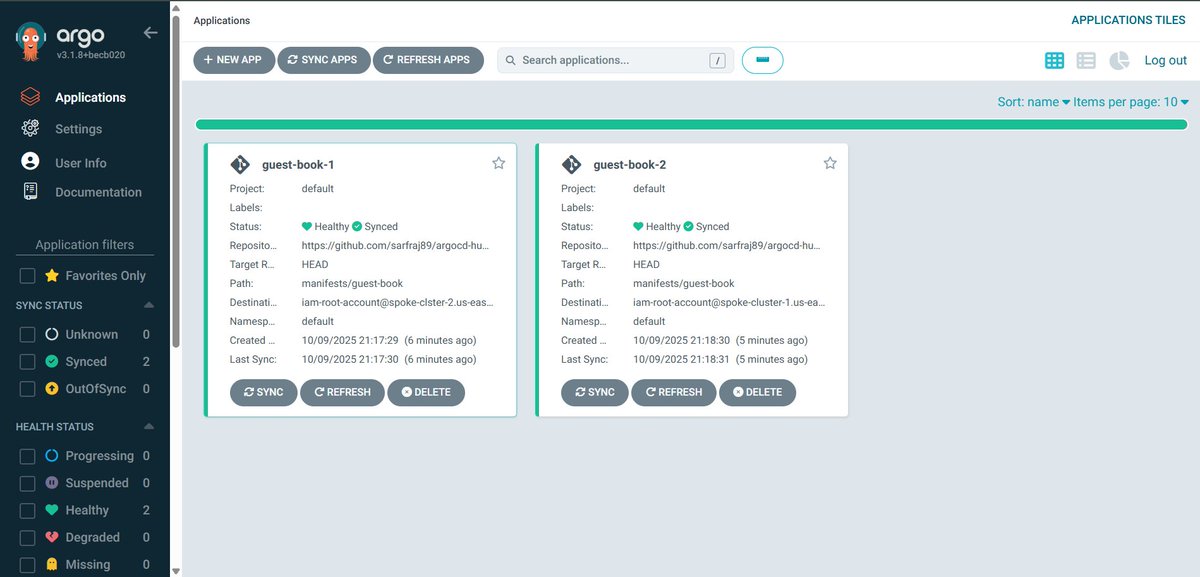
Task: Click the Suspended pause icon
Action: [52, 483]
